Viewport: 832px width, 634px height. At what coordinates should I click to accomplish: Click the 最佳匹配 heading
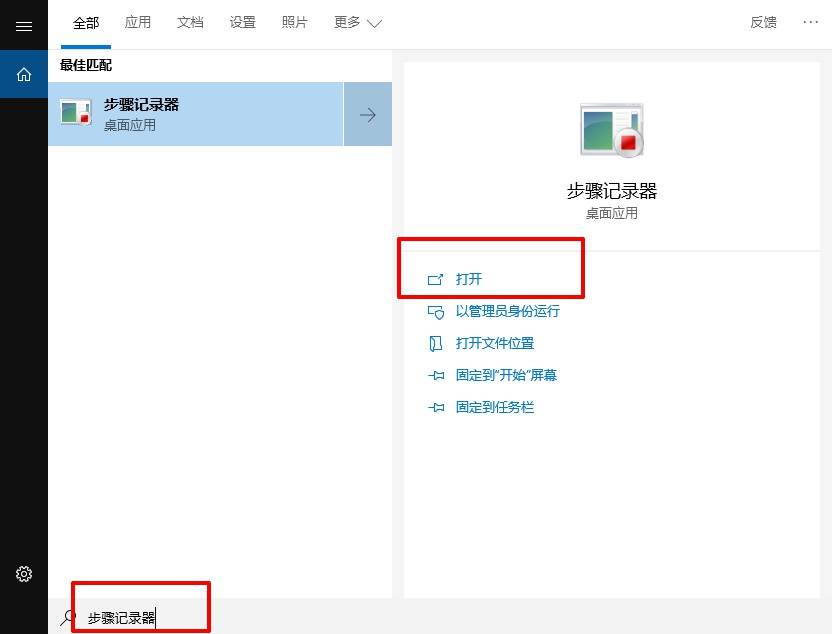(85, 65)
